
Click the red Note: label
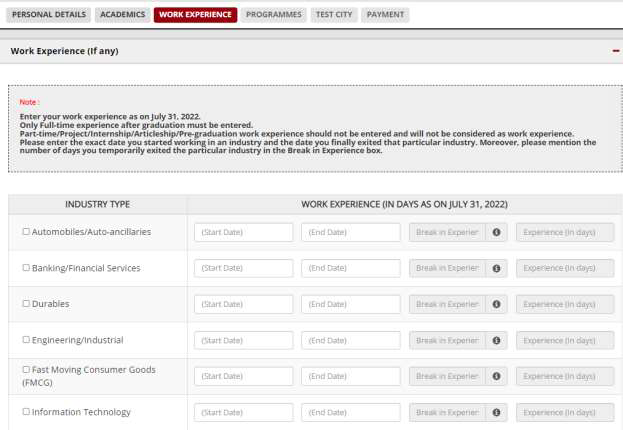coord(29,102)
